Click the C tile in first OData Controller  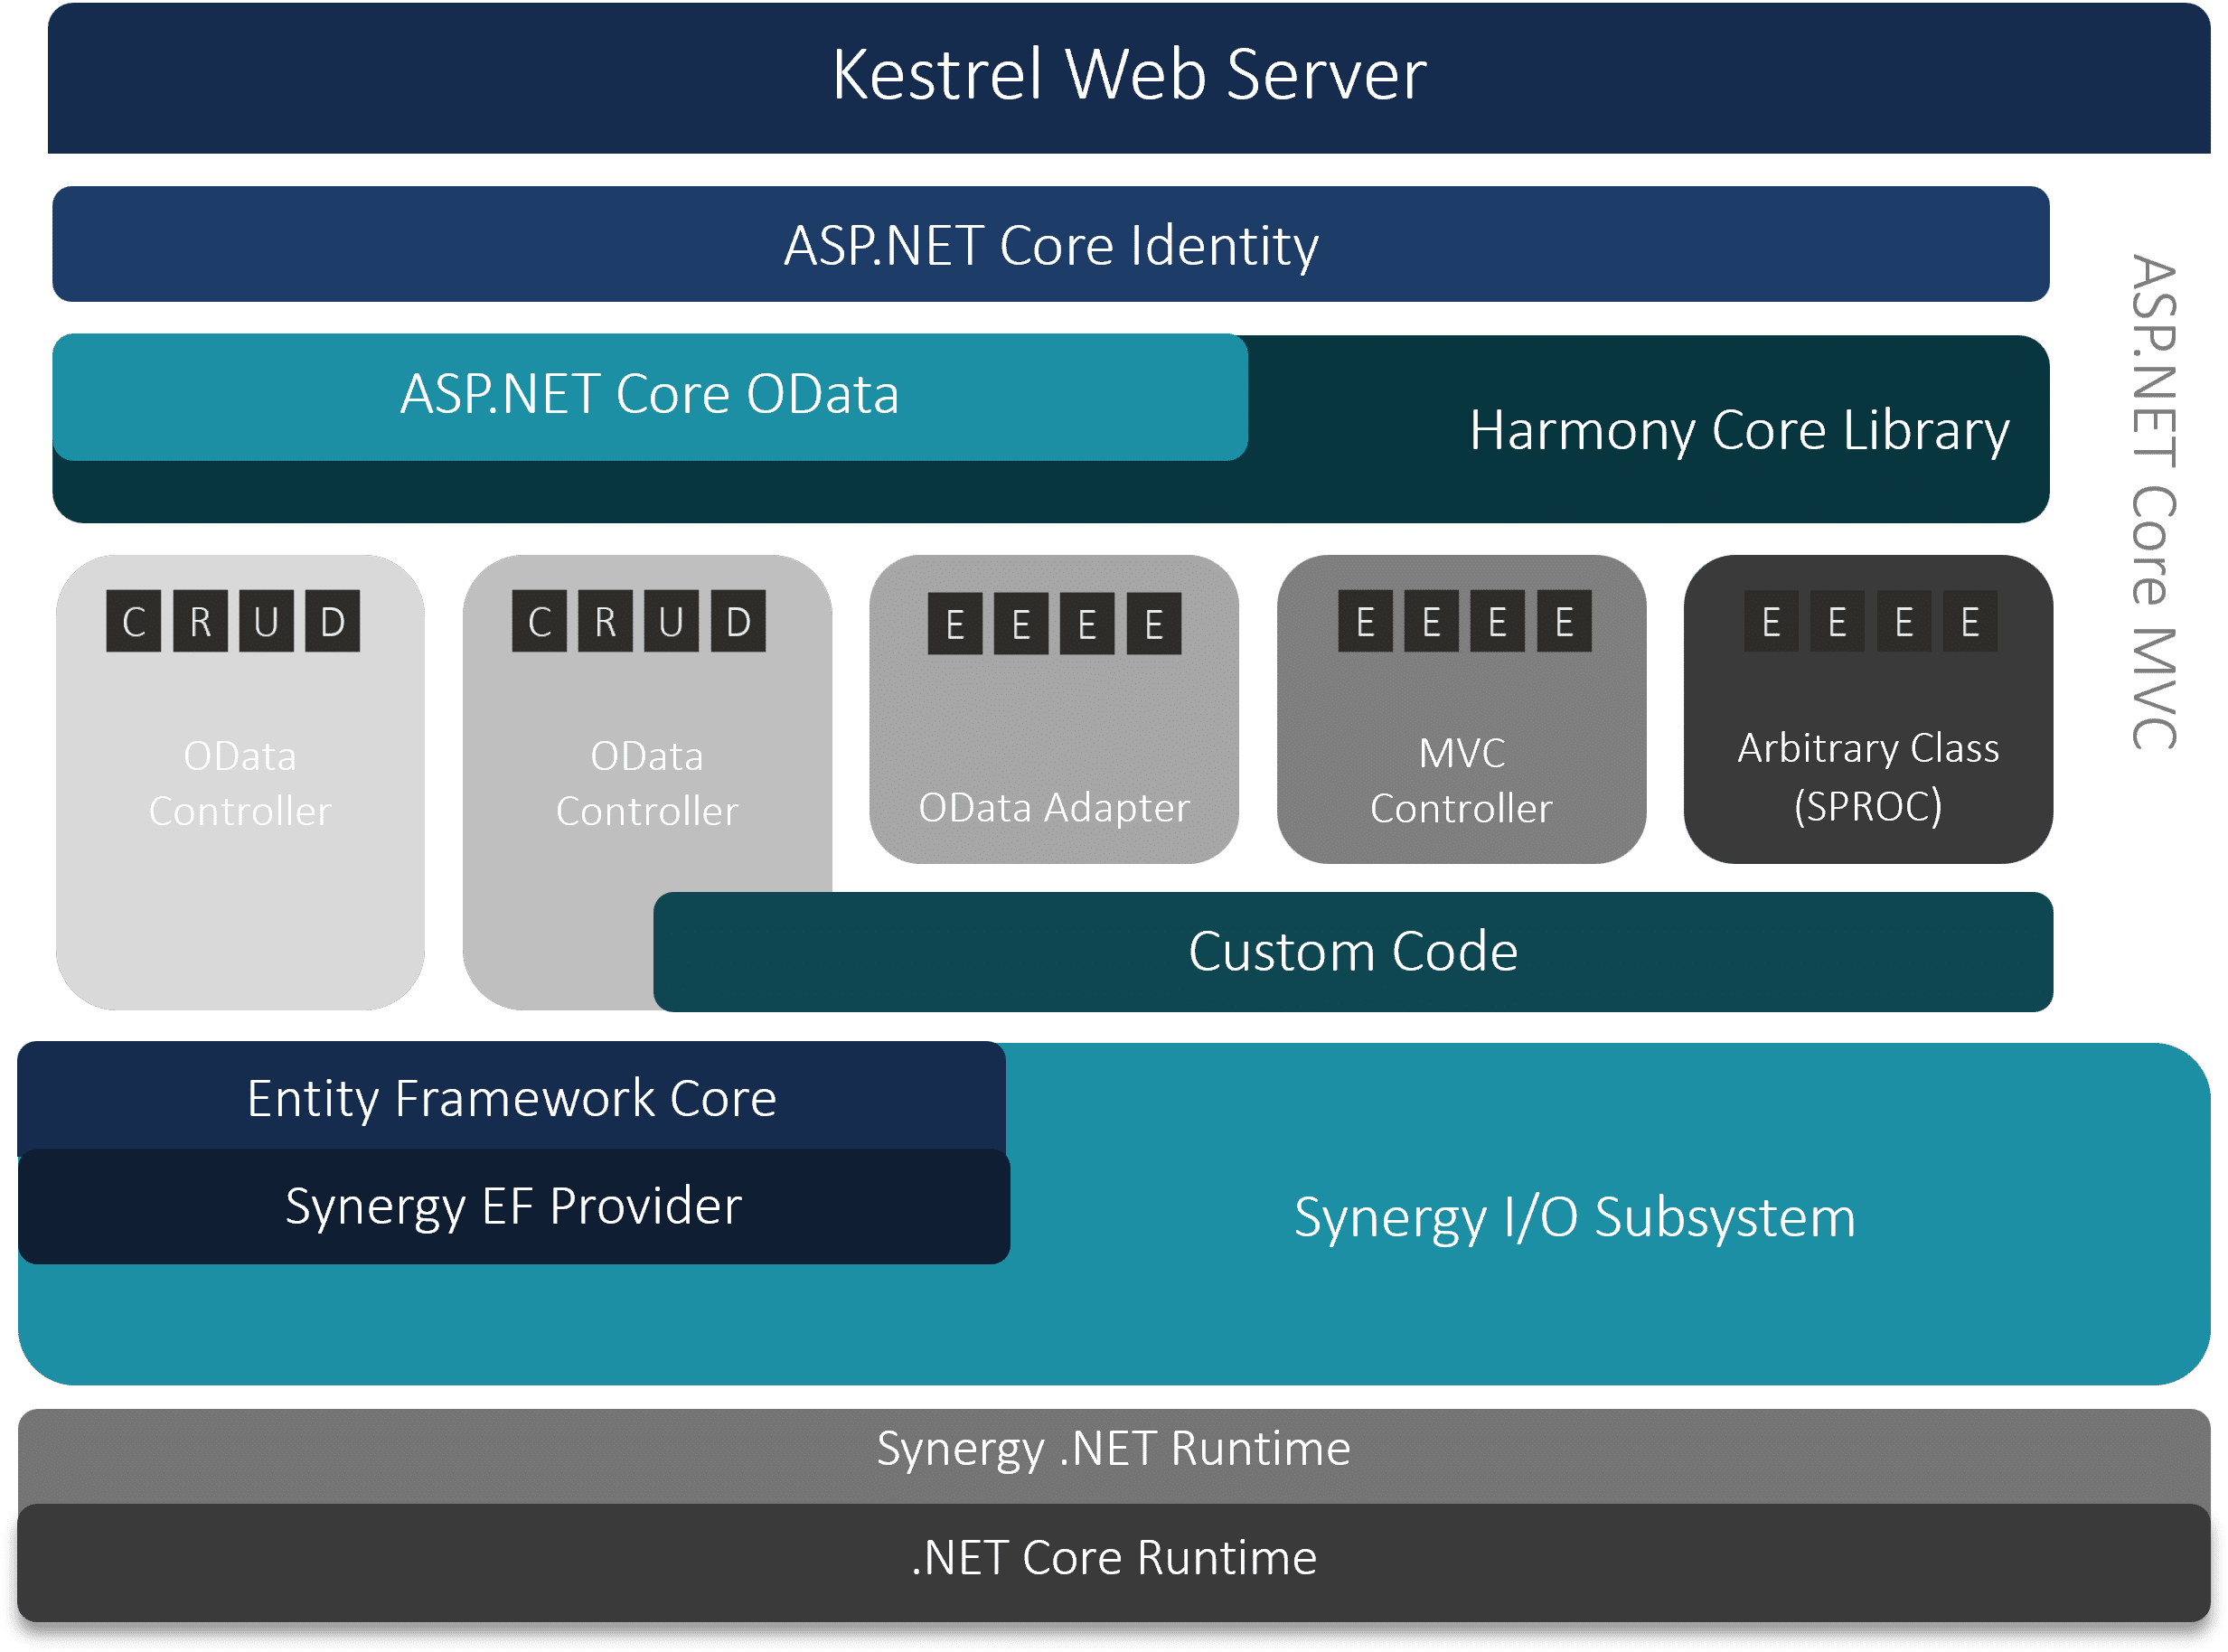click(134, 622)
